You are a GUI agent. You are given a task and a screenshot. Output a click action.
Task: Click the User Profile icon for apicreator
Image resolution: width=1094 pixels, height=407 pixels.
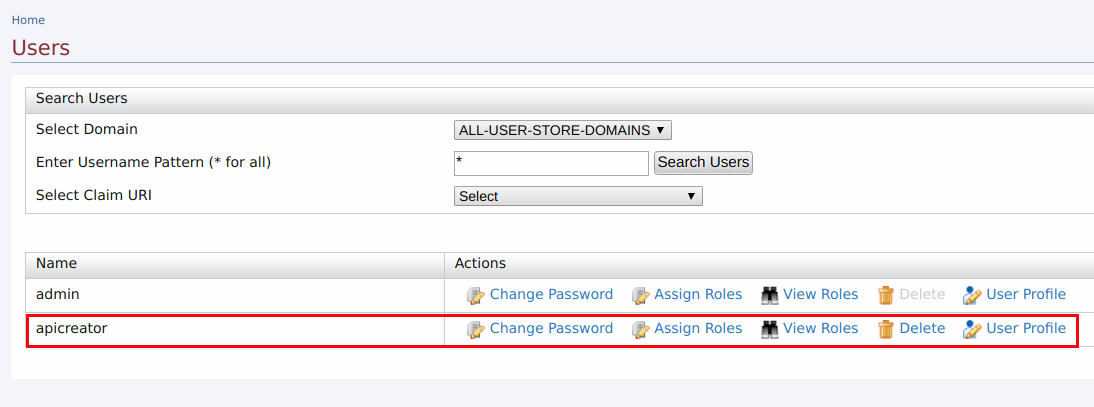(971, 329)
